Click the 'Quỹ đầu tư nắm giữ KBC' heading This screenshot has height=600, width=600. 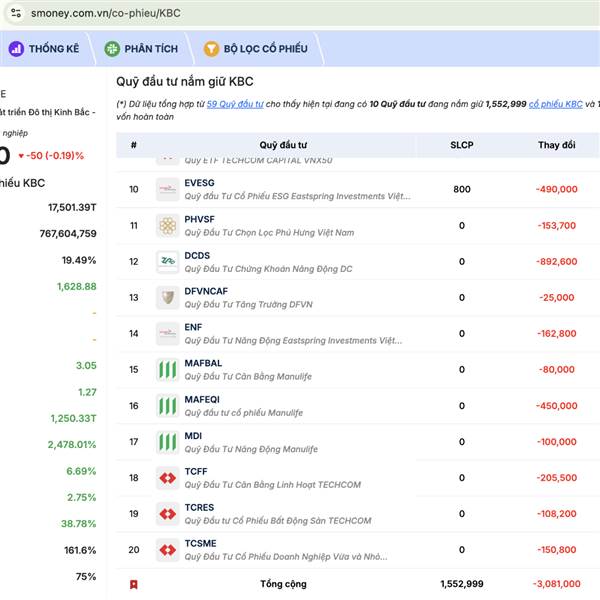(185, 82)
